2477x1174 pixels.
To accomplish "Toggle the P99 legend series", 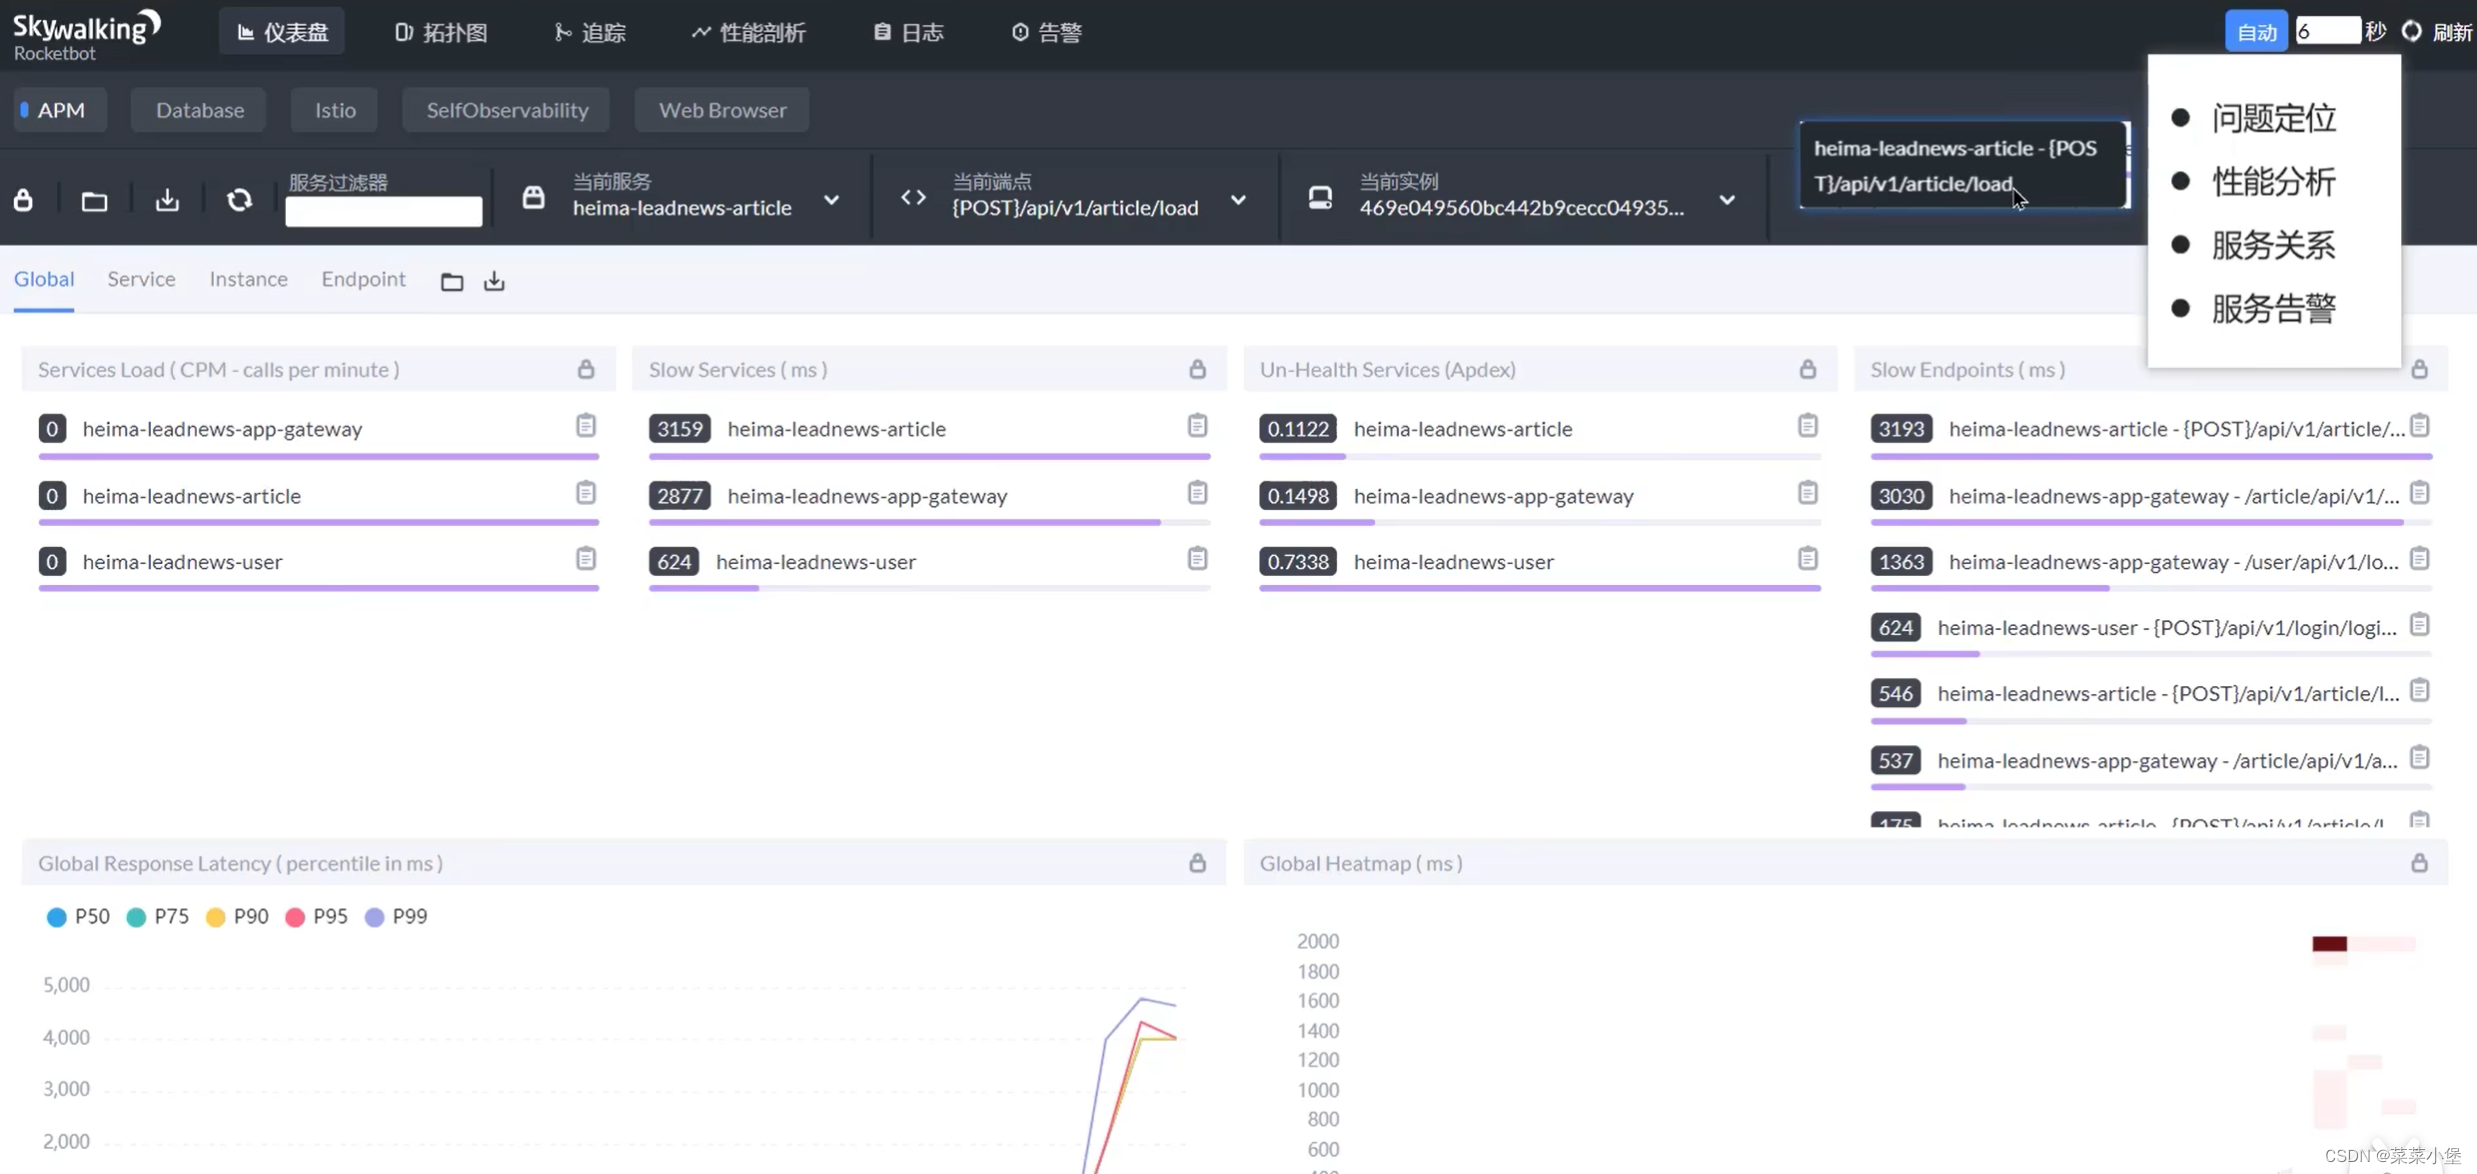I will (x=396, y=917).
